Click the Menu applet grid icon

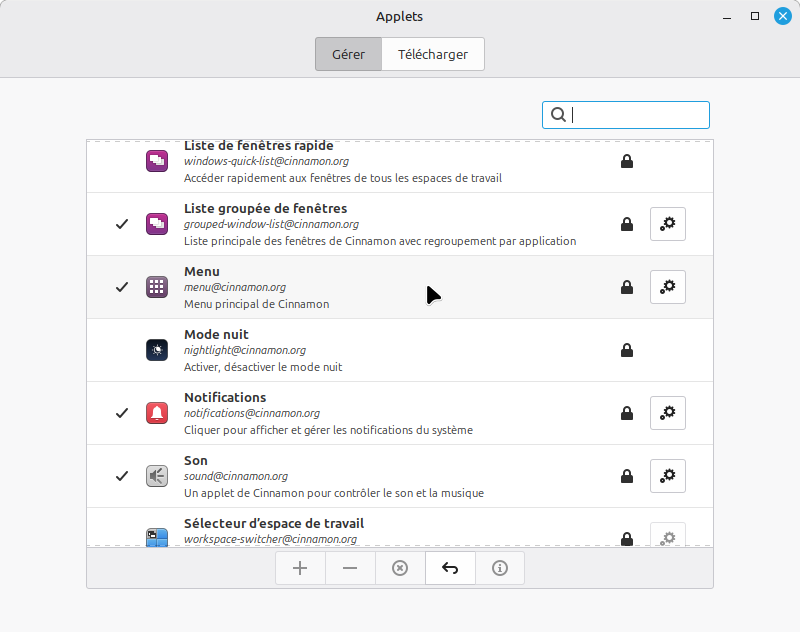point(156,287)
